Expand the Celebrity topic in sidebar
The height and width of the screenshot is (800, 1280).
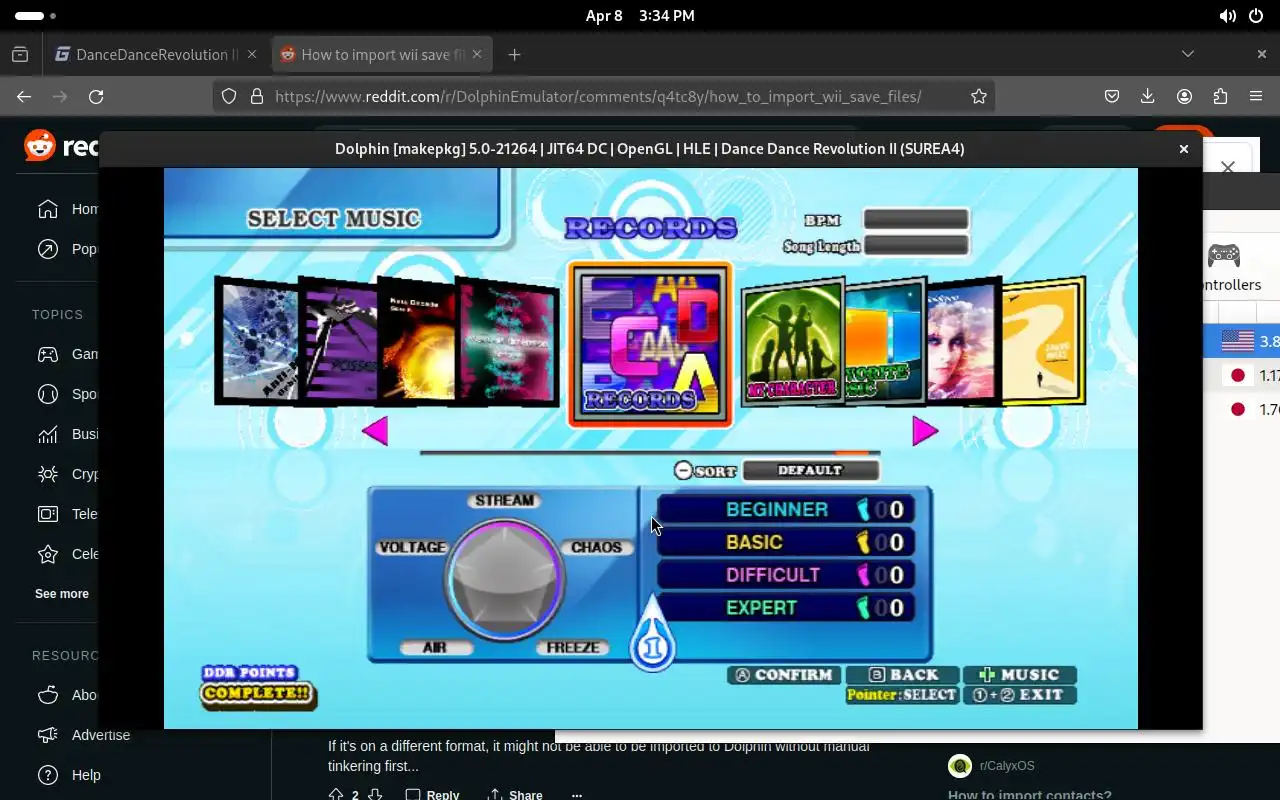67,554
